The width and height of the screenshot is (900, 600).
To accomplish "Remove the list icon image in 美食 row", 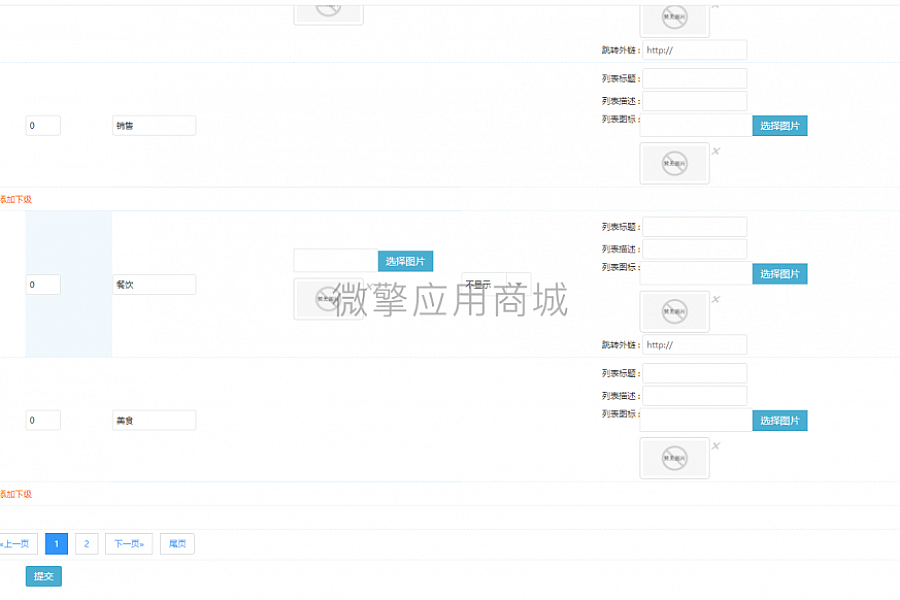I will pos(716,446).
